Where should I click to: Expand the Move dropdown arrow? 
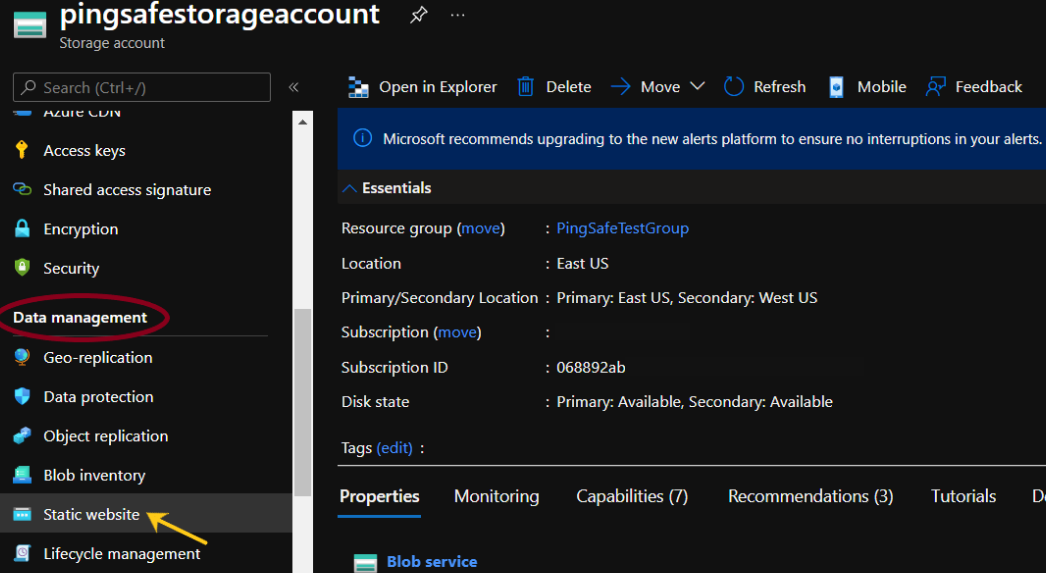pos(697,87)
